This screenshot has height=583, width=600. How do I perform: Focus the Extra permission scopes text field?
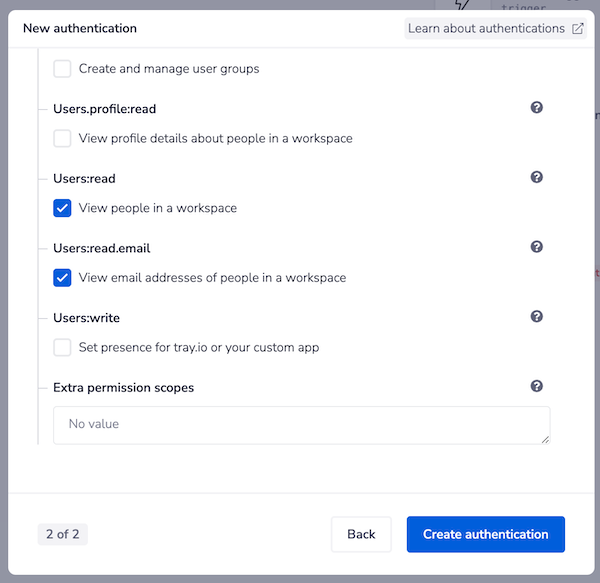[x=301, y=424]
